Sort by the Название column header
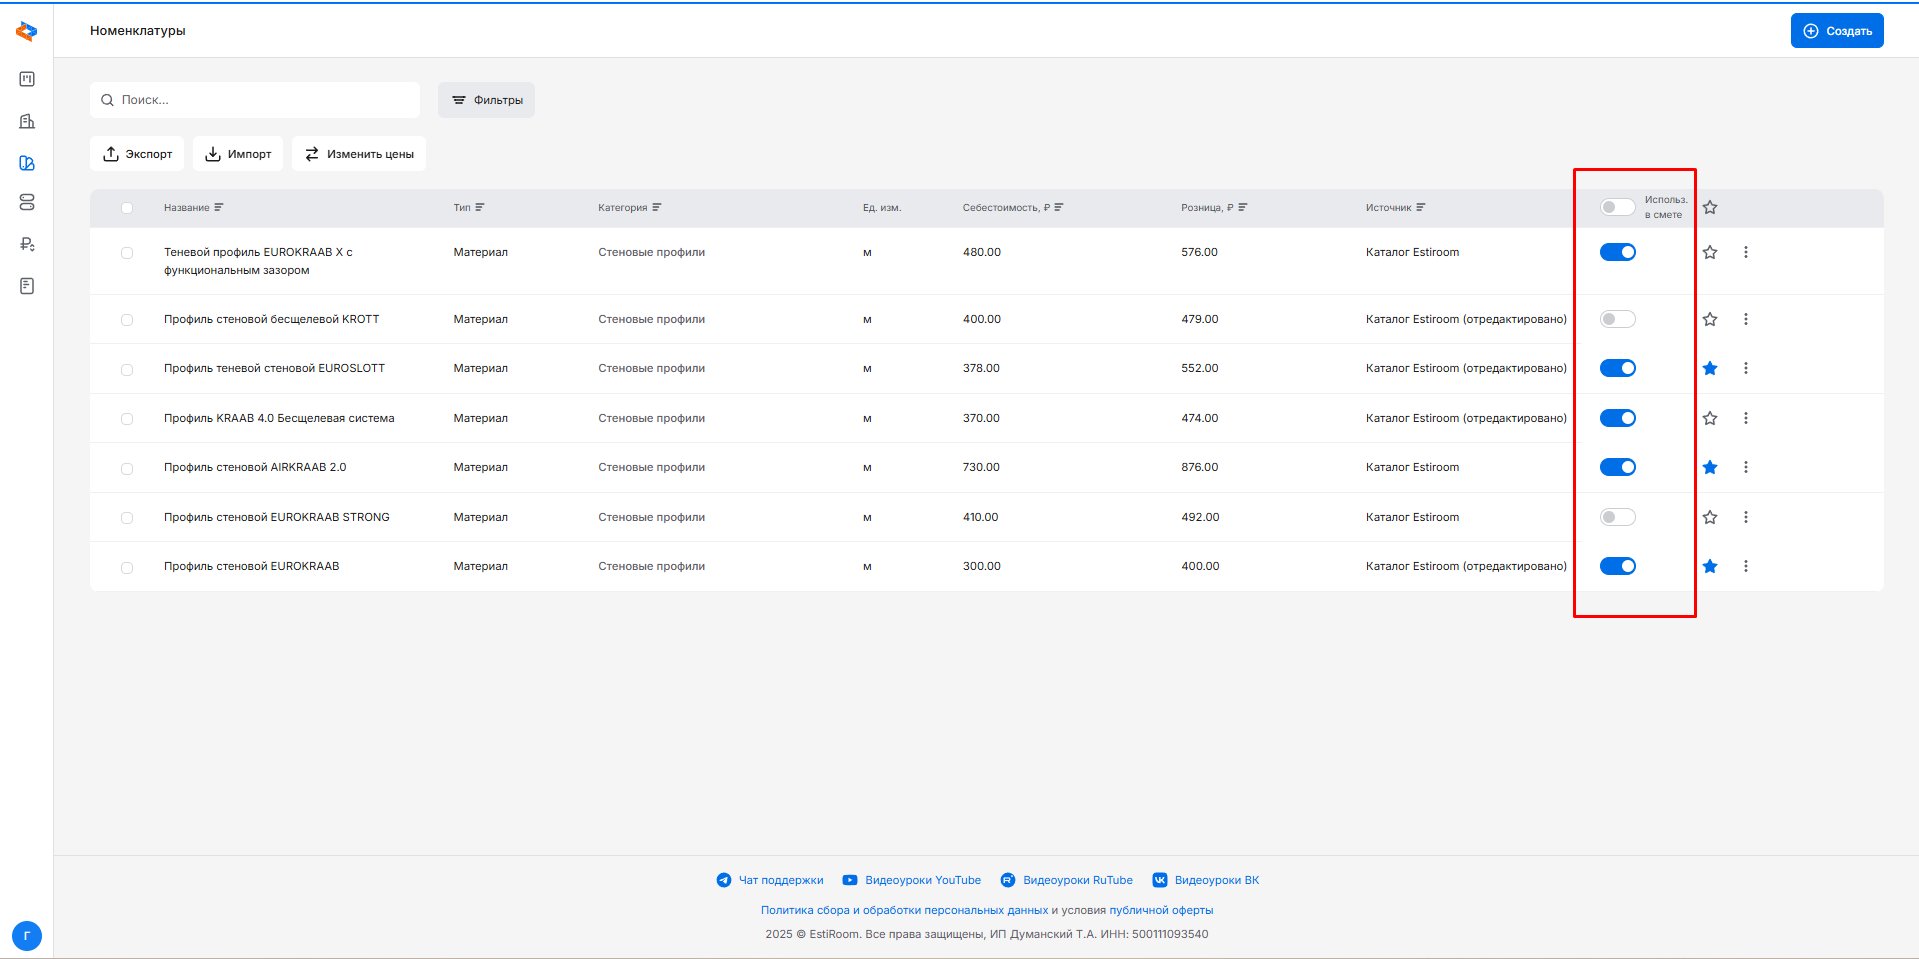The height and width of the screenshot is (959, 1919). [187, 208]
